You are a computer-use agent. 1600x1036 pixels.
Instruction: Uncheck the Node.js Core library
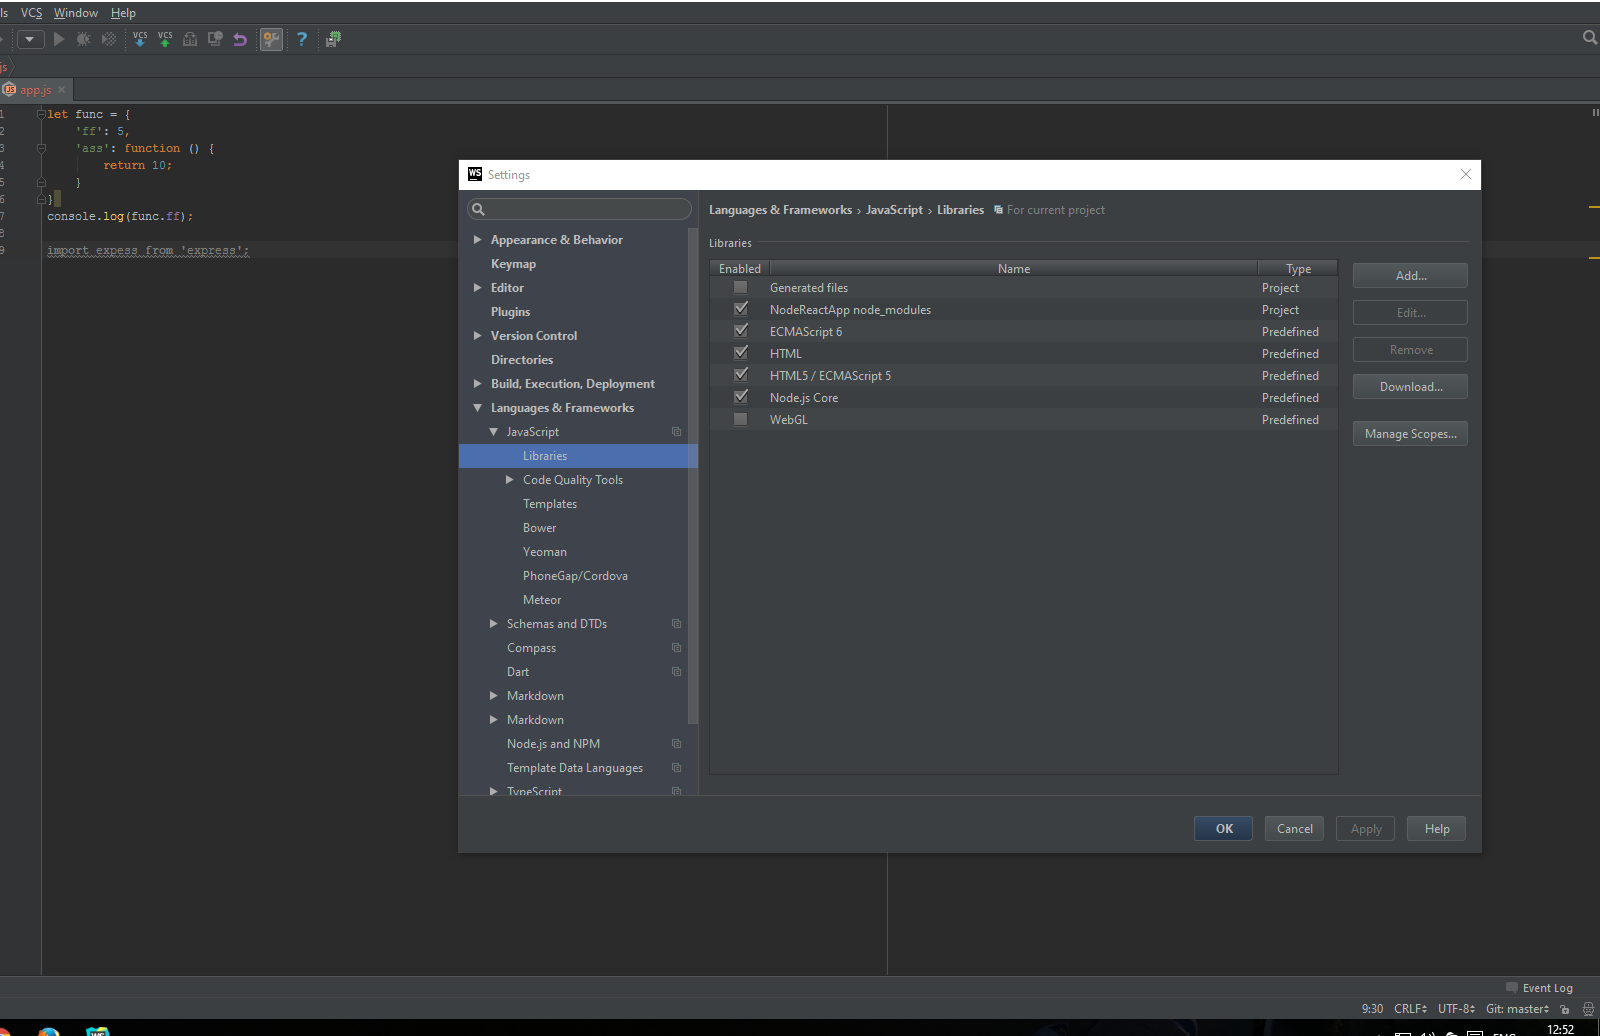pyautogui.click(x=740, y=398)
